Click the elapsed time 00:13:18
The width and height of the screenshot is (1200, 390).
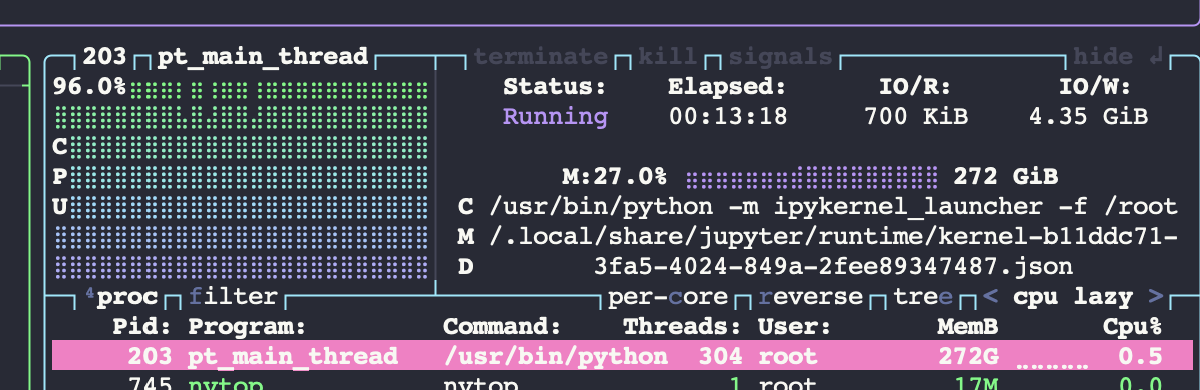coord(728,116)
